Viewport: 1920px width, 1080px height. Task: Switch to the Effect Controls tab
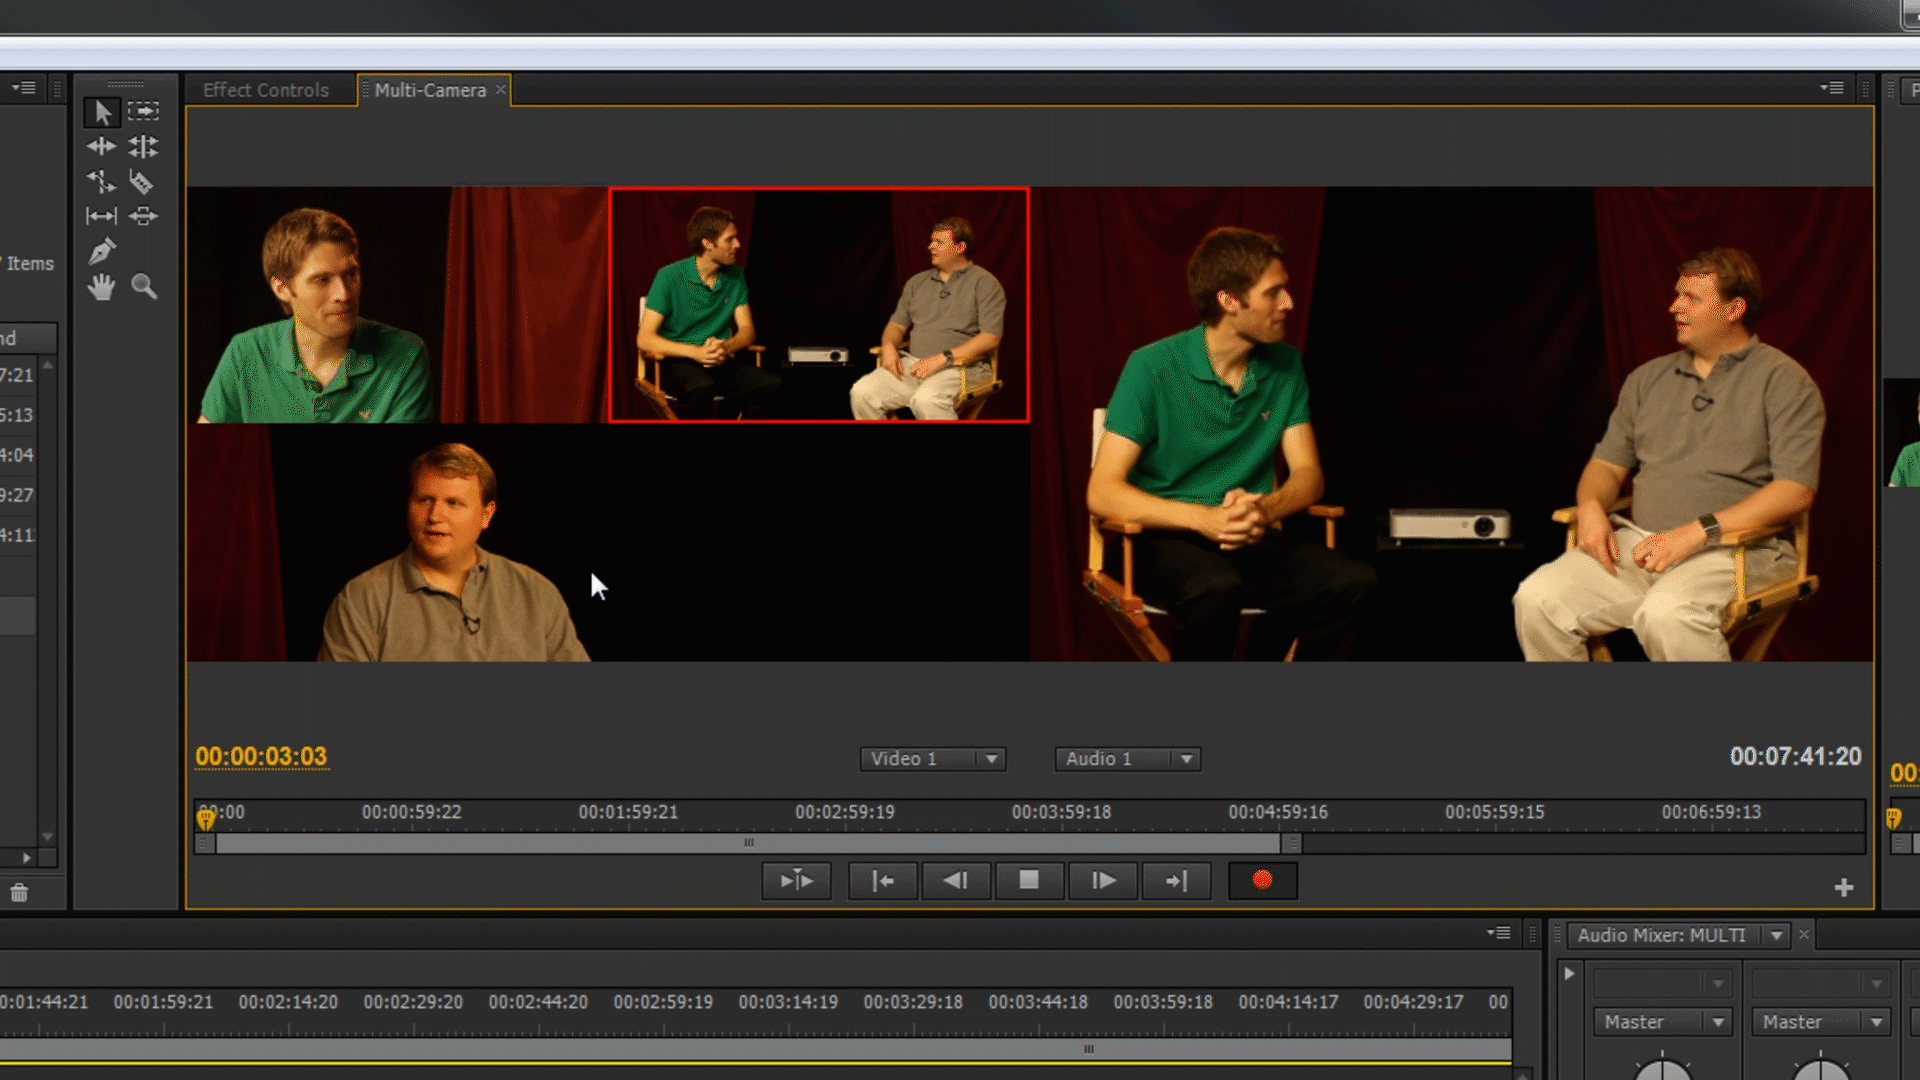pos(266,90)
